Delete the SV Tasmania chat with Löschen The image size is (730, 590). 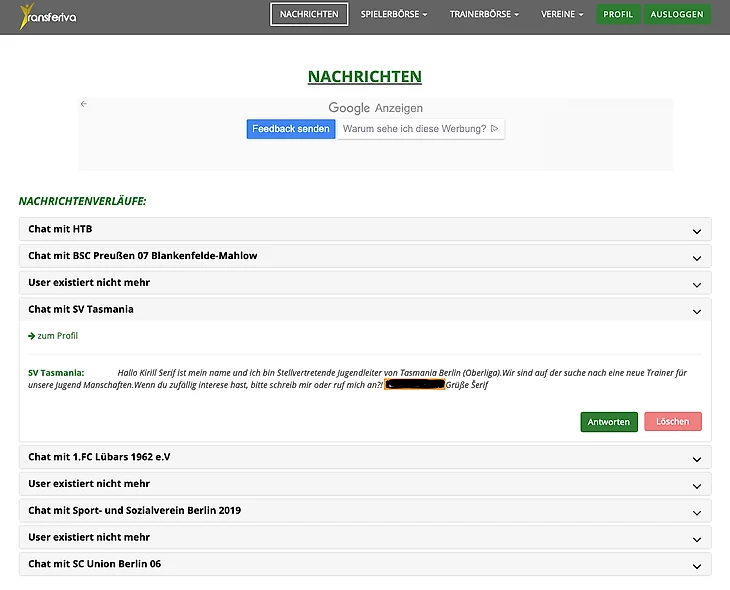click(x=673, y=422)
